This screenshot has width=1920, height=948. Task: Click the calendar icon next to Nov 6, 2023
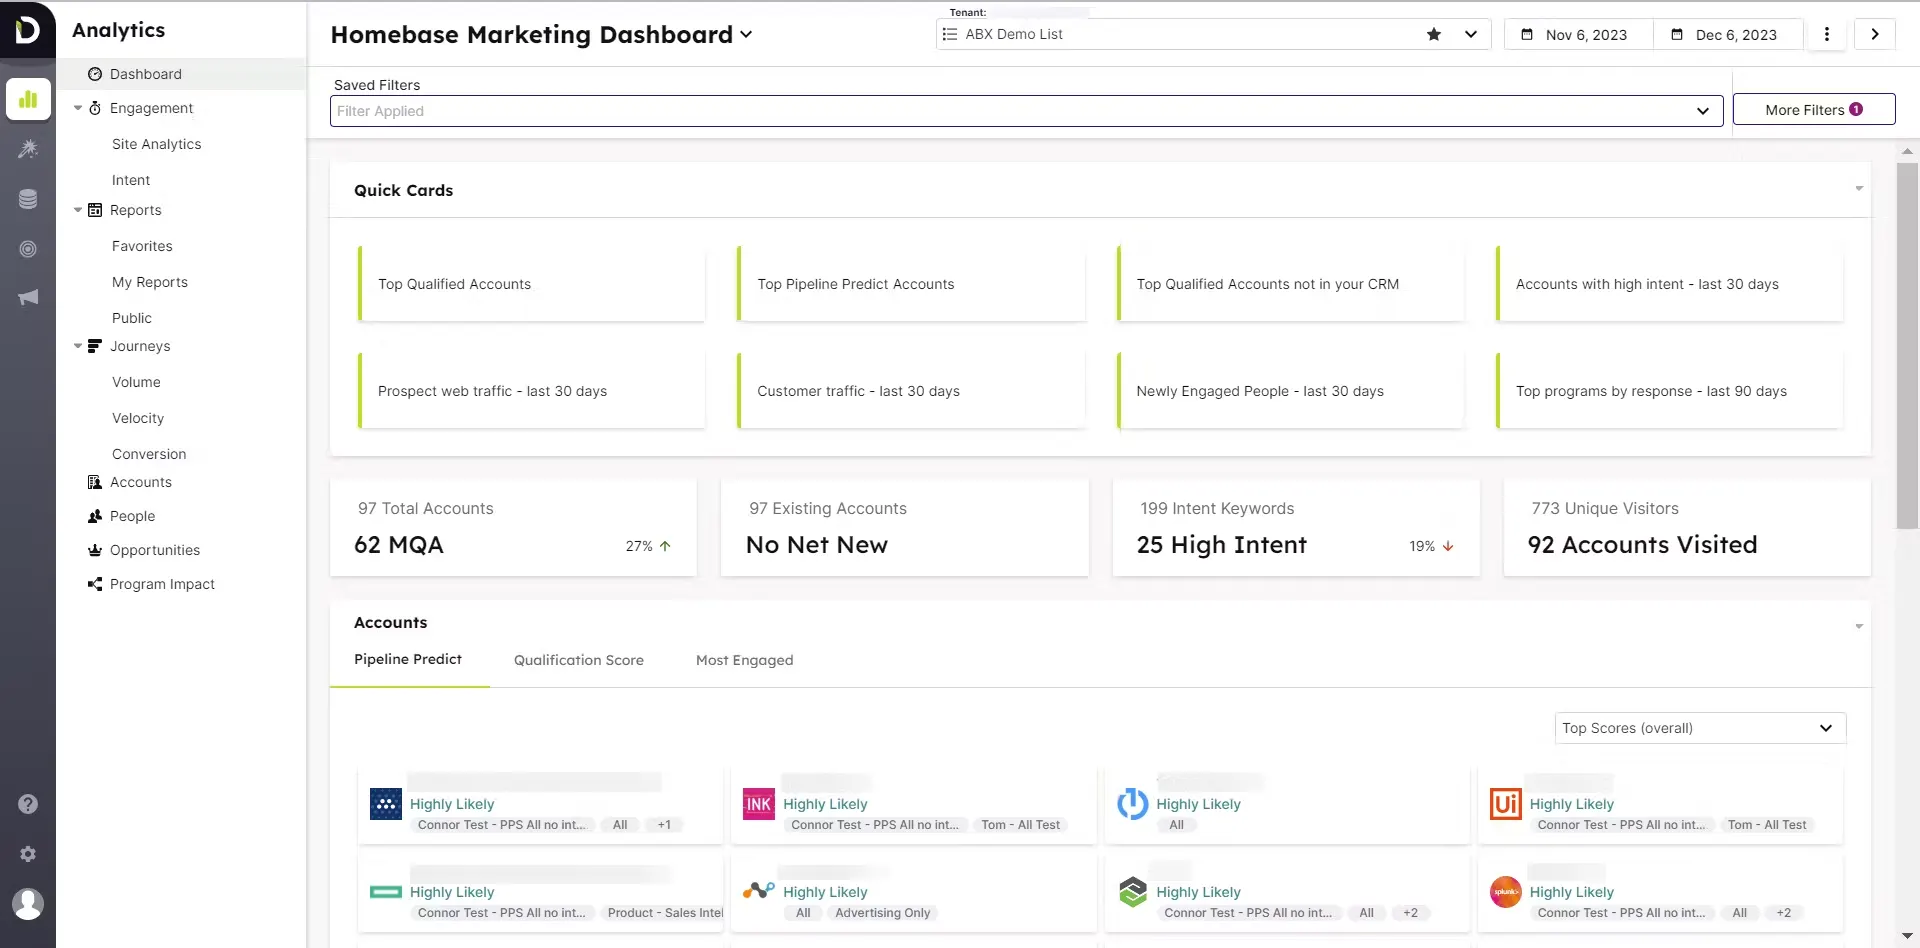click(1527, 34)
